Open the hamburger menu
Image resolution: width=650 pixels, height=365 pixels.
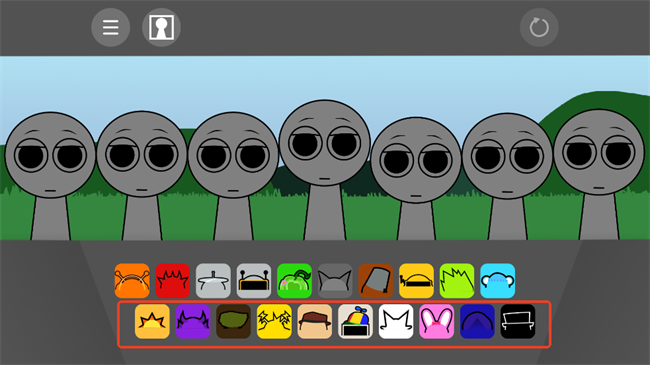(x=111, y=27)
